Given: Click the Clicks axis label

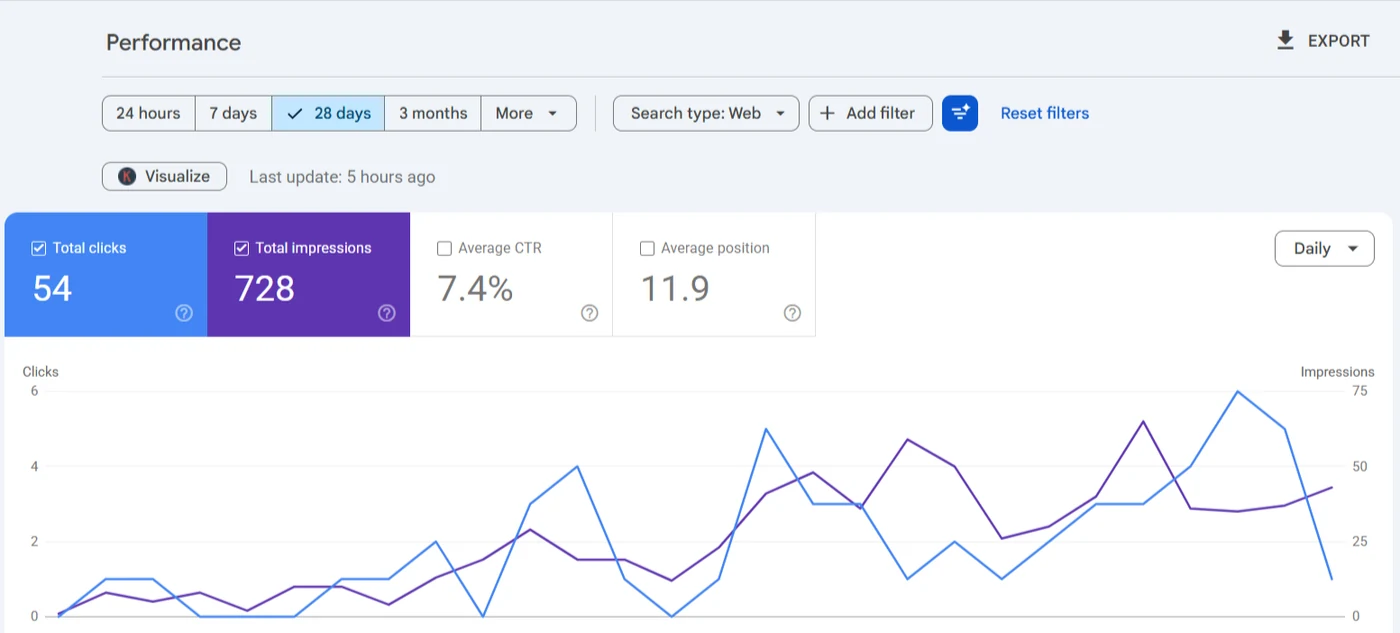Looking at the screenshot, I should (41, 371).
